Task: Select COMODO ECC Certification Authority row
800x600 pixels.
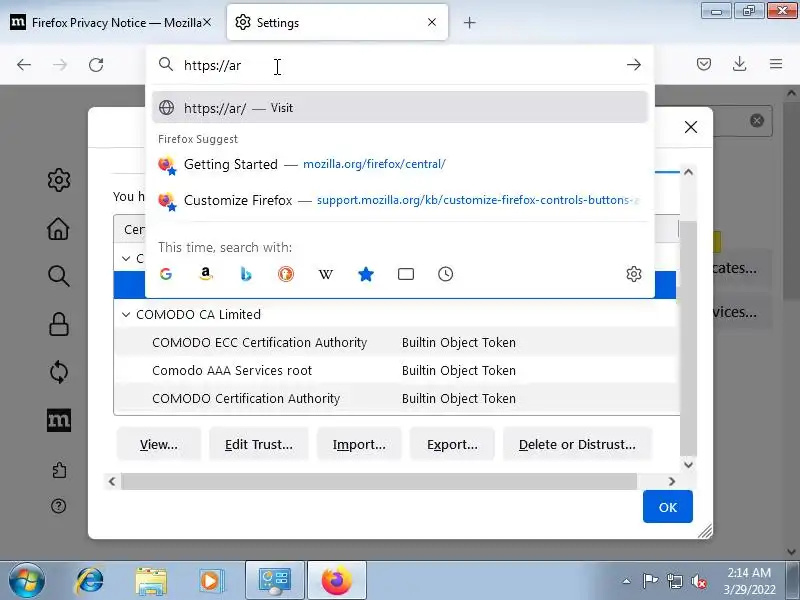Action: point(397,342)
